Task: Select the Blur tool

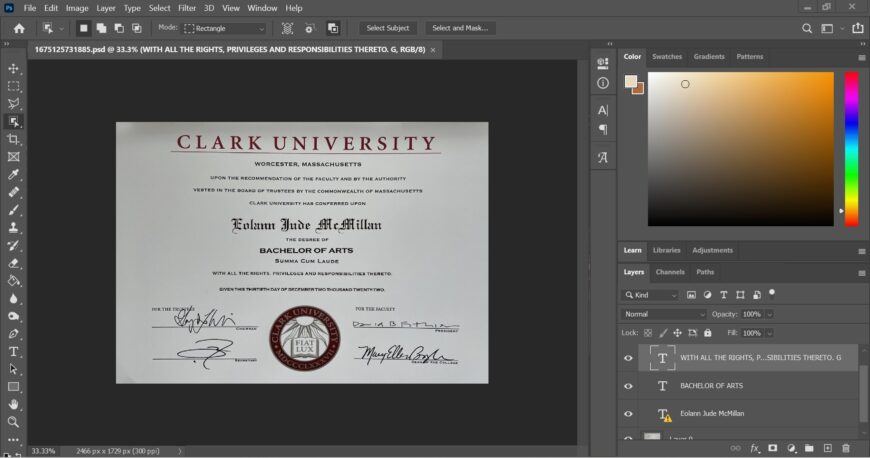Action: [13, 299]
